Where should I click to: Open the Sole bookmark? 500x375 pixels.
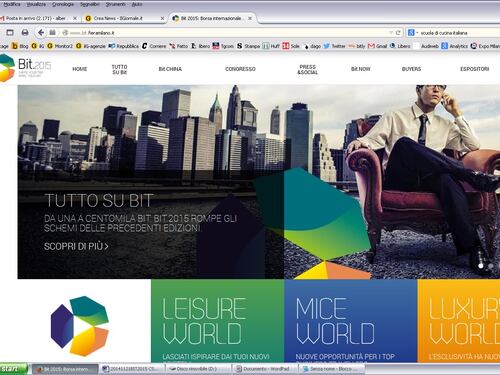coord(291,46)
